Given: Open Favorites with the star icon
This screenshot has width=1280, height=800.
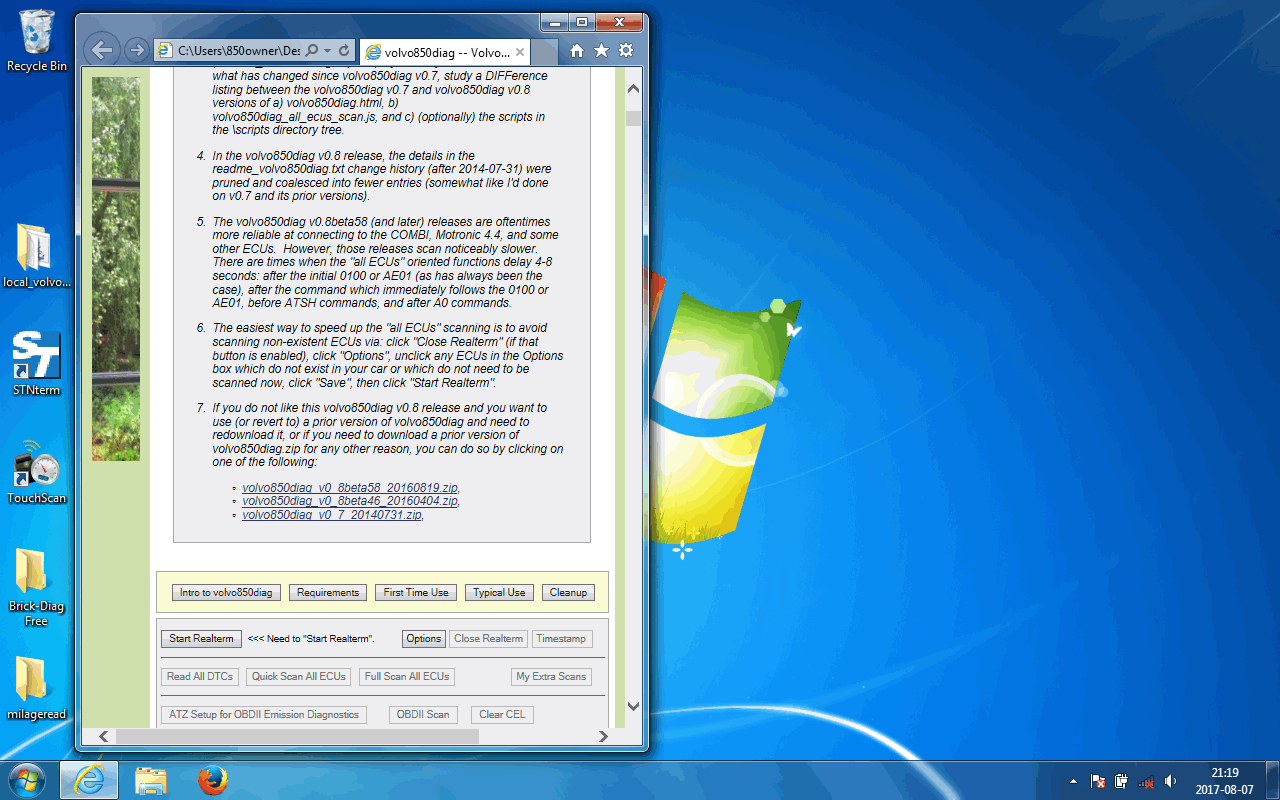Looking at the screenshot, I should pyautogui.click(x=601, y=50).
